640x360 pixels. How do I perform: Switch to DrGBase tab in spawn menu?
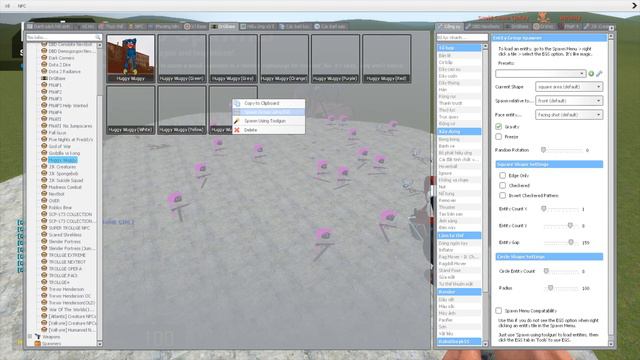(x=223, y=27)
